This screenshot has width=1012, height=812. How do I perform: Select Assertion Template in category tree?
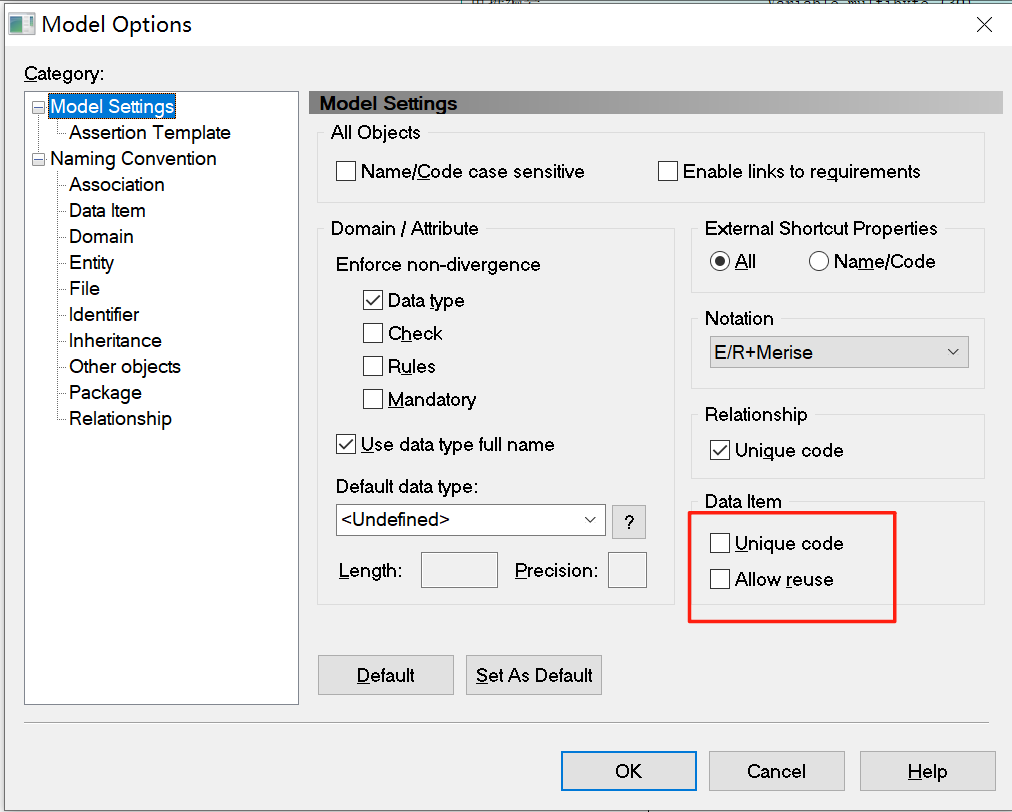[x=150, y=133]
